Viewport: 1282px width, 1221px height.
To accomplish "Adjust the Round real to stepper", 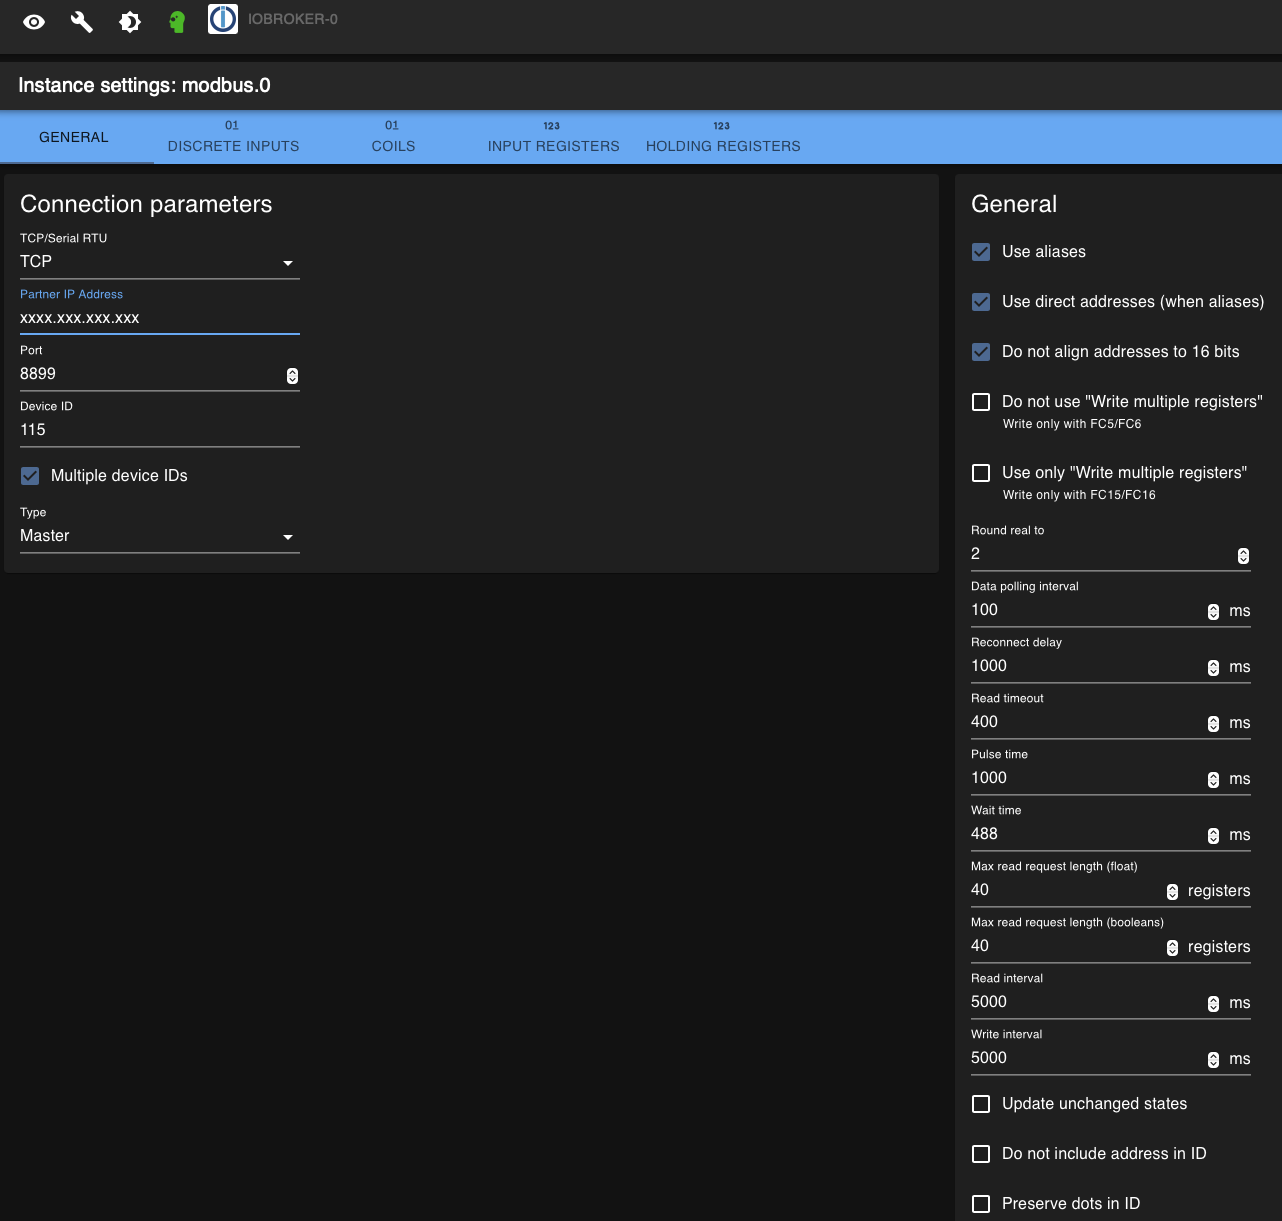I will pyautogui.click(x=1243, y=555).
